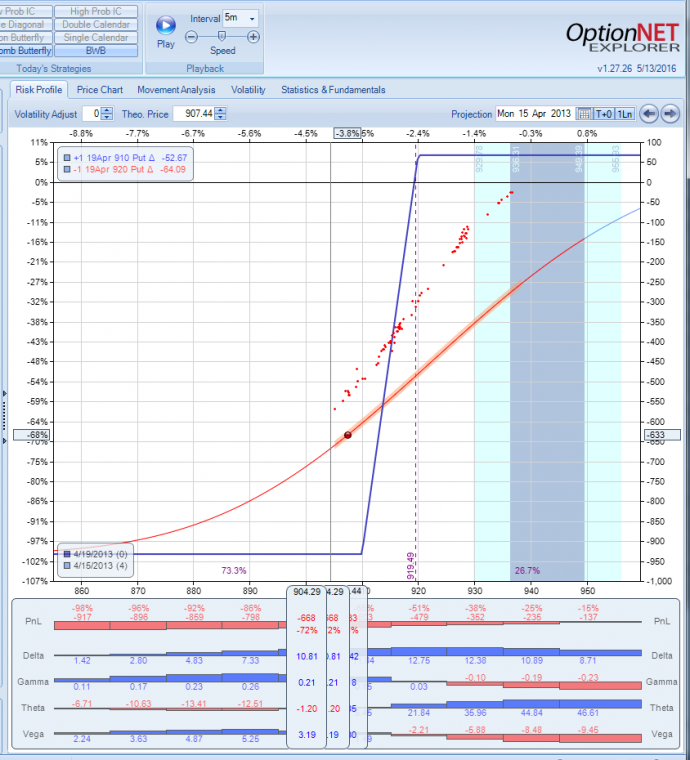Image resolution: width=690 pixels, height=760 pixels.
Task: Toggle the 4/15/2013 (4) line checkbox
Action: pos(67,566)
